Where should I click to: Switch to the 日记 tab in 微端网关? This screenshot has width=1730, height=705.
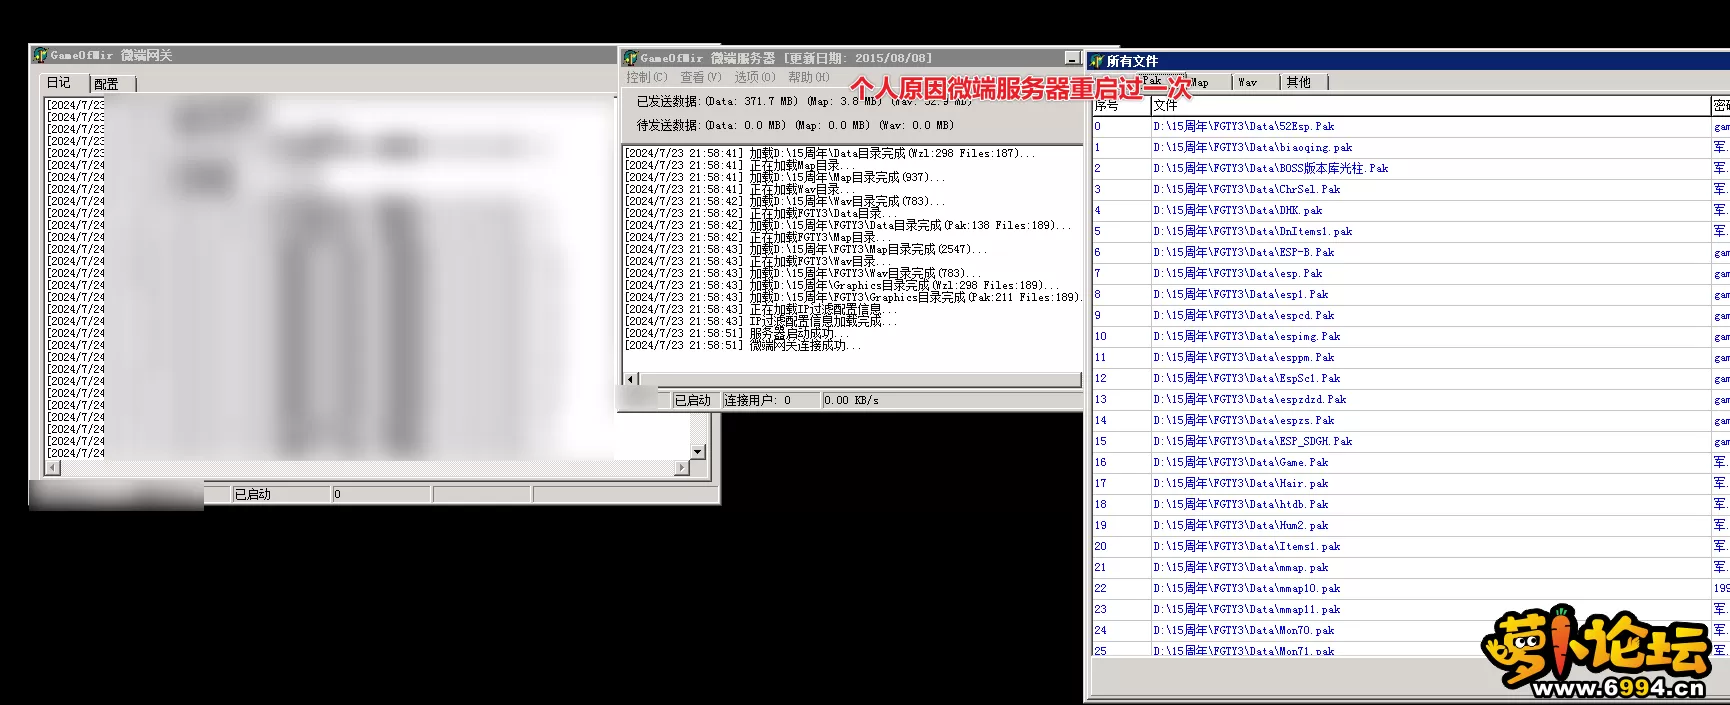[x=59, y=83]
